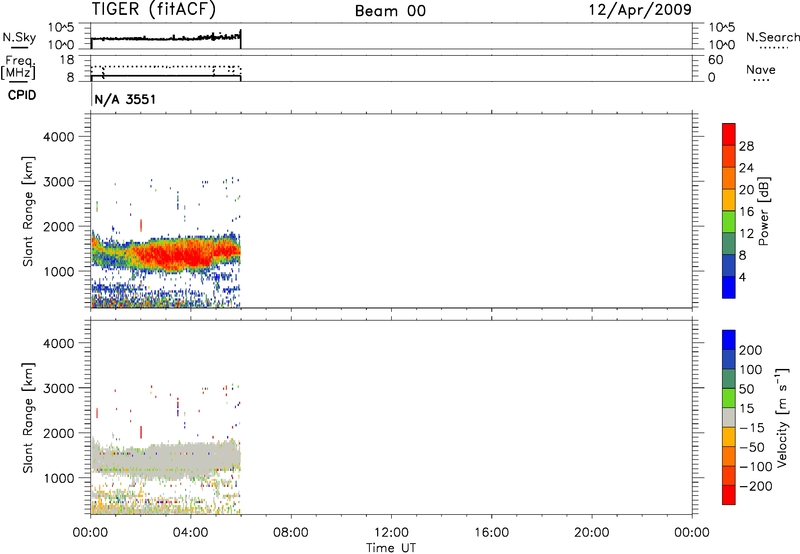Image resolution: width=800 pixels, height=554 pixels.
Task: Click '3000' range tick in Velocity panel
Action: click(x=59, y=388)
